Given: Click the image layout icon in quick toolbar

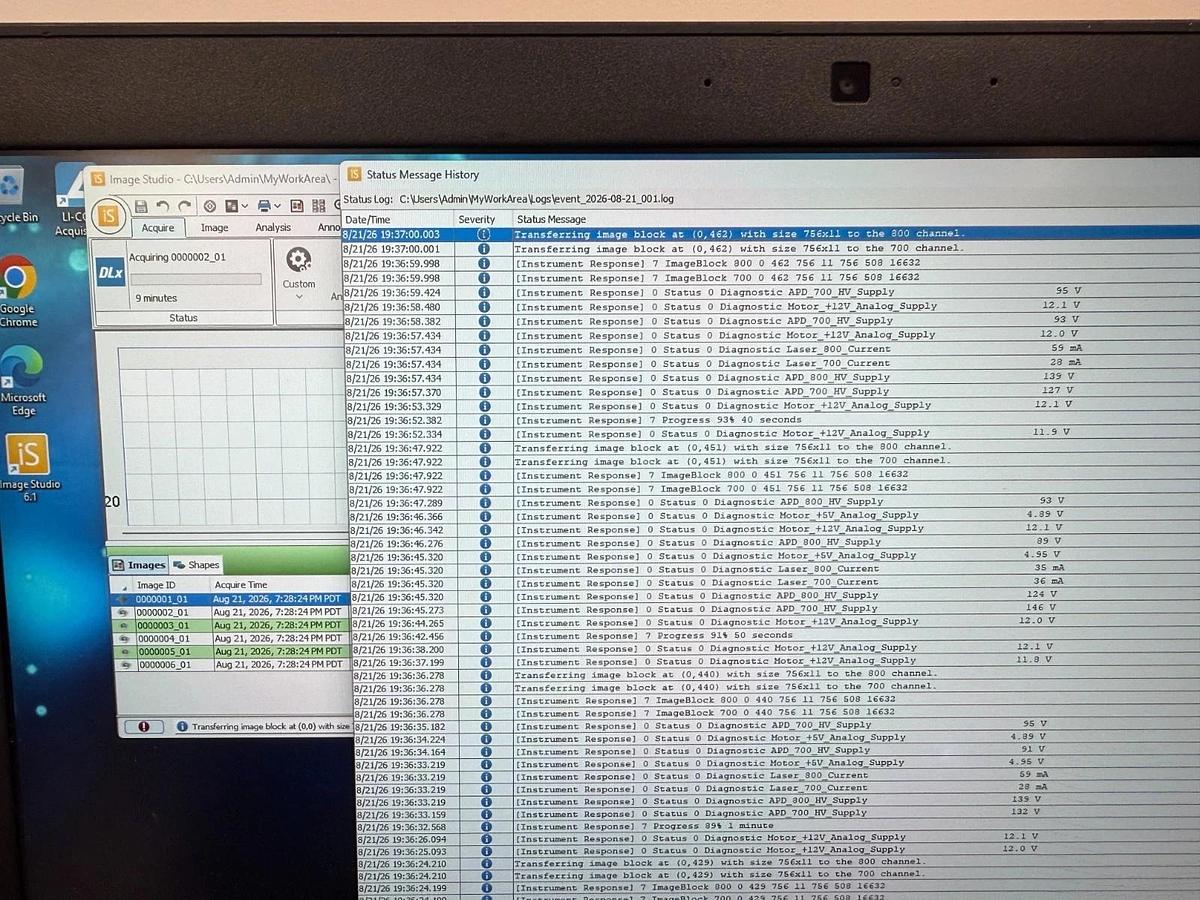Looking at the screenshot, I should 231,206.
